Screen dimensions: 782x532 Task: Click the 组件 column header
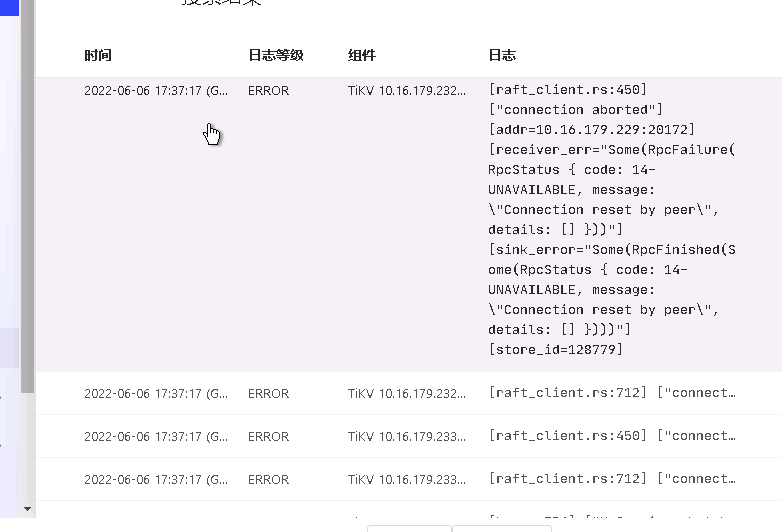coord(362,55)
